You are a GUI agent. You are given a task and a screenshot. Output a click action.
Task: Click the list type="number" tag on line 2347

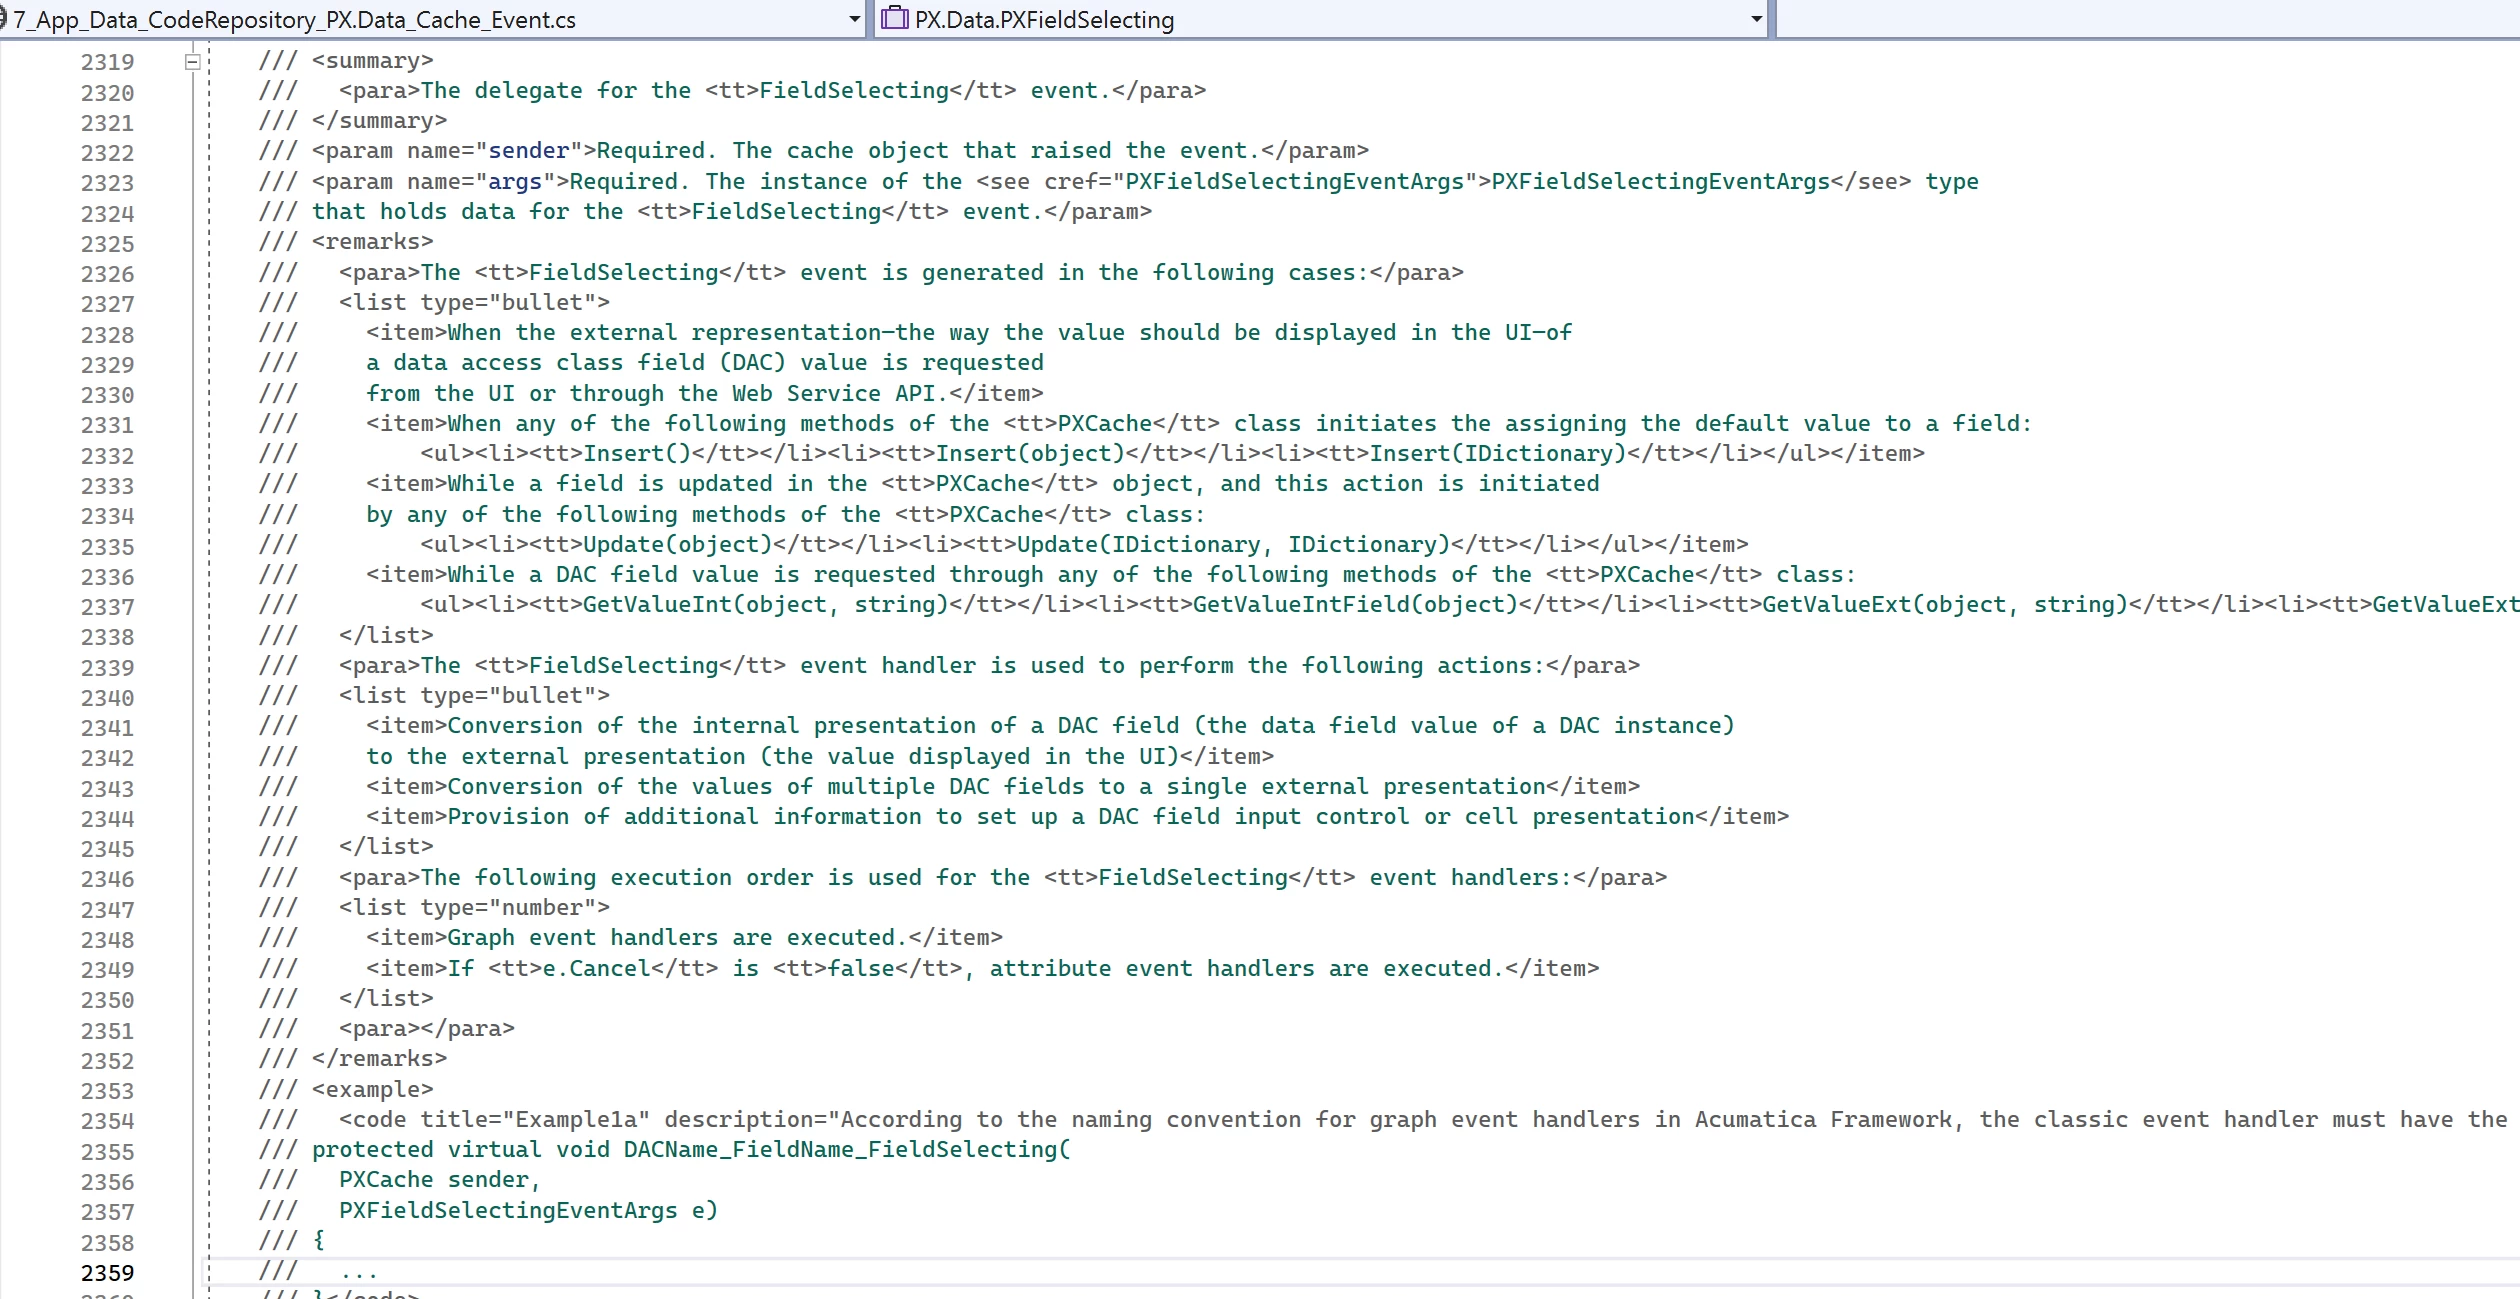(x=474, y=908)
